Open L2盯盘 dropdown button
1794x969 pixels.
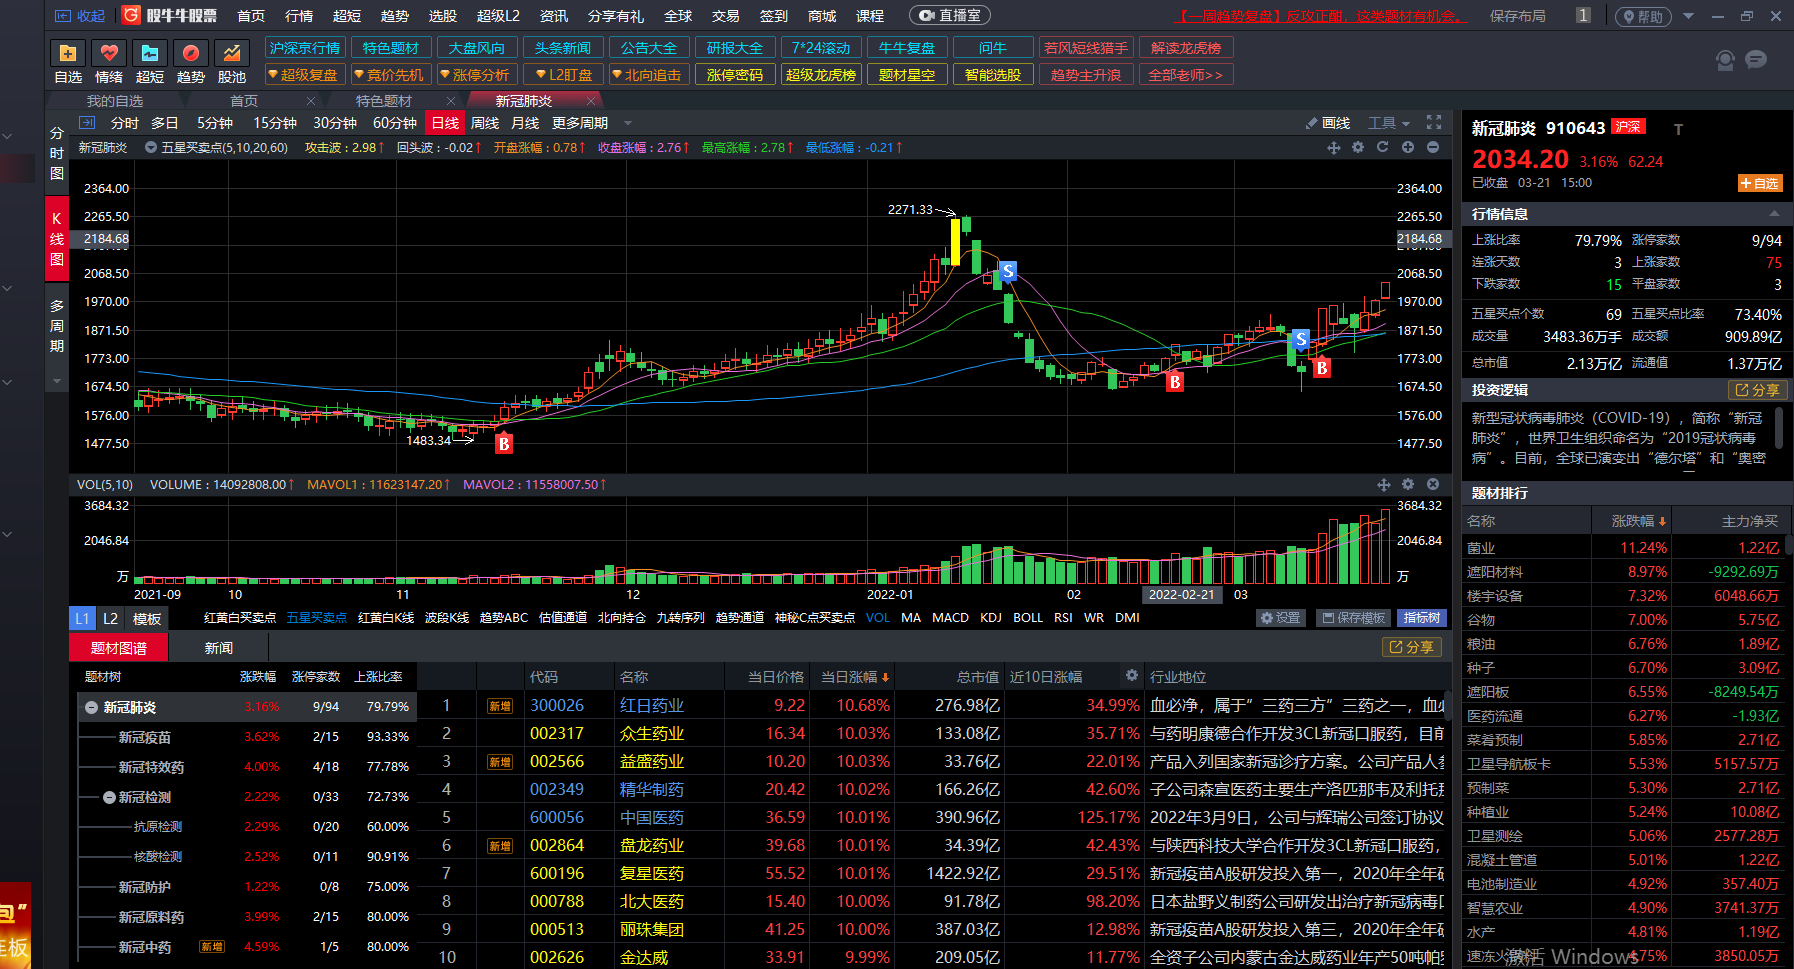pos(563,75)
